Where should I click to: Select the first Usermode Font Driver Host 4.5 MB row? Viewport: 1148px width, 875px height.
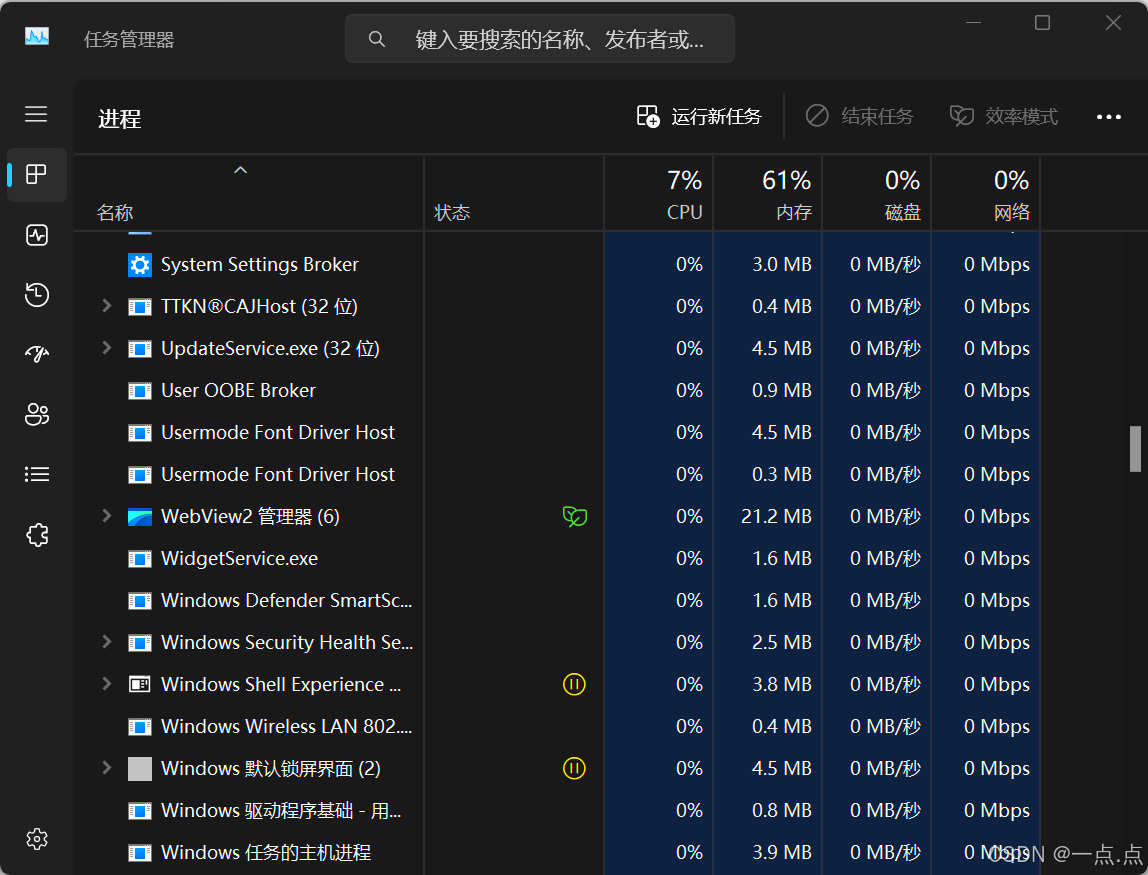tap(557, 433)
